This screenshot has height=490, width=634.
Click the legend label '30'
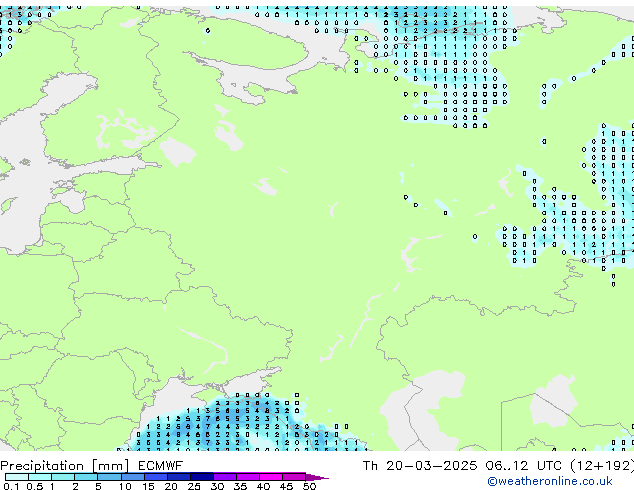[217, 486]
